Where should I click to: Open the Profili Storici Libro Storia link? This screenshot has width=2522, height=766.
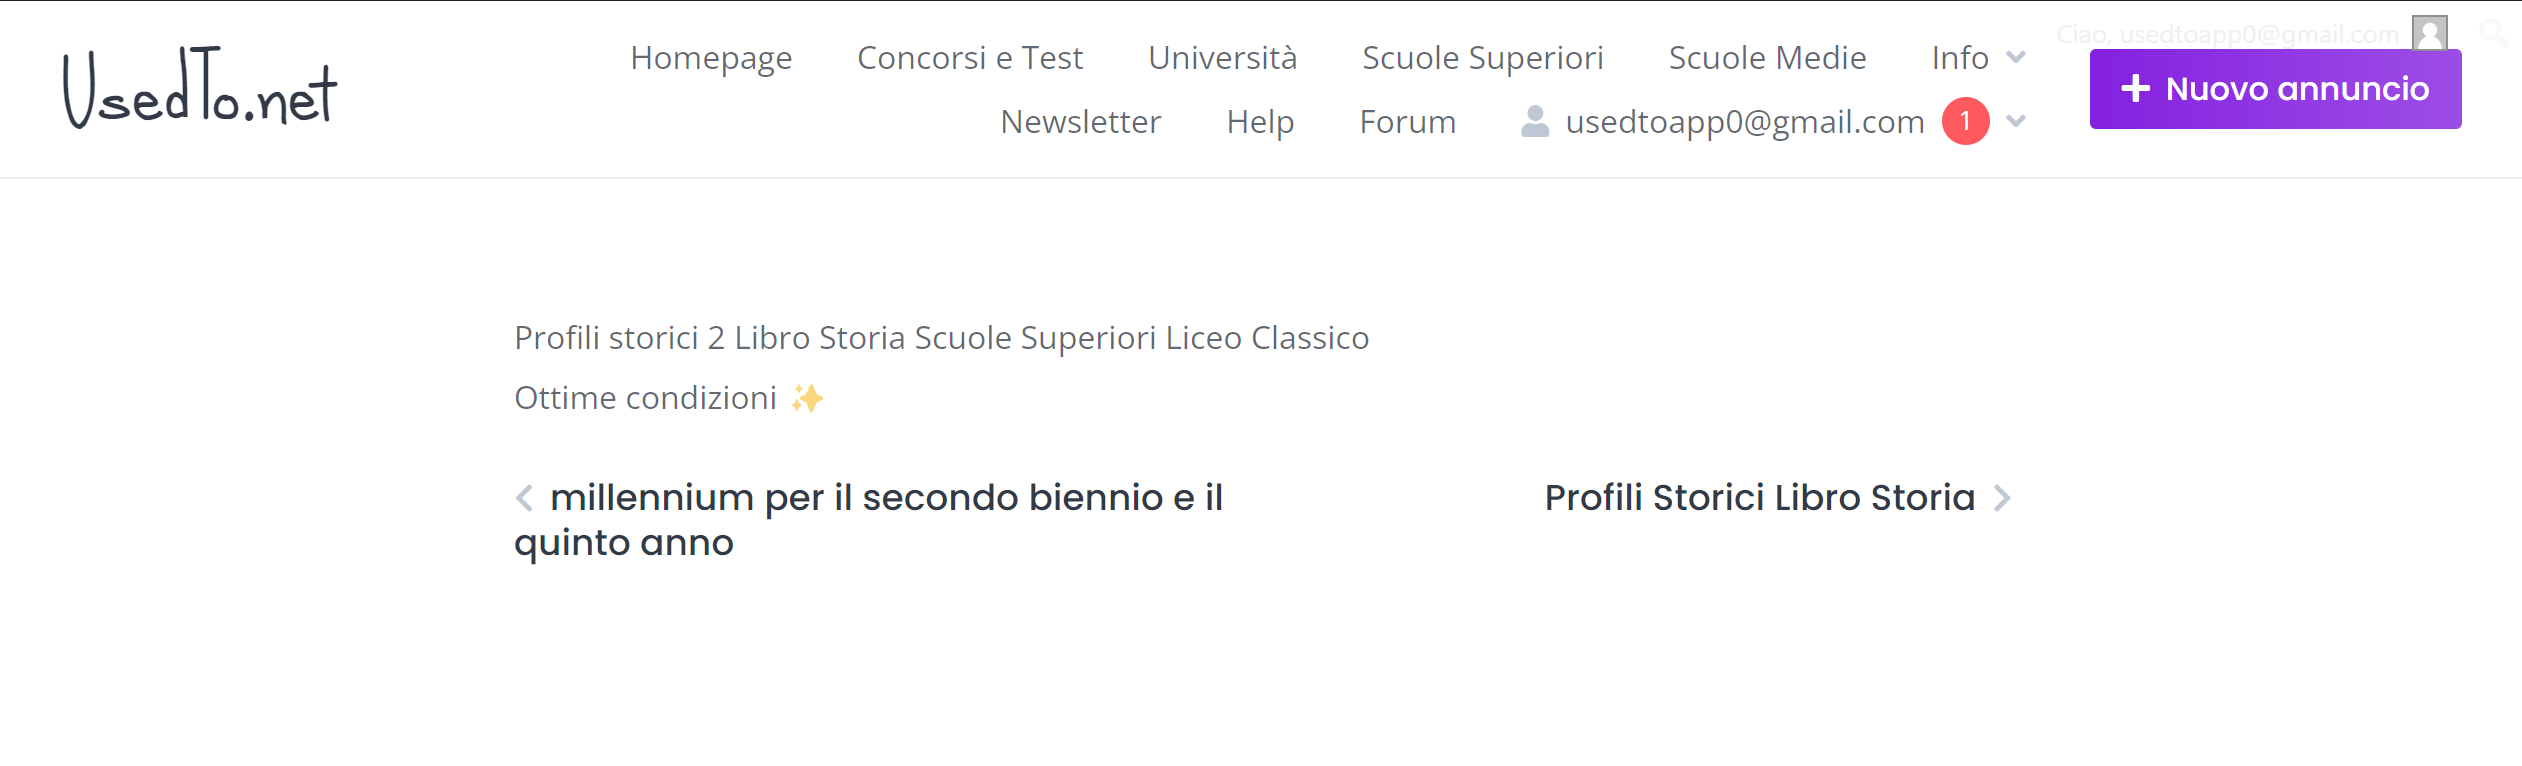point(1760,498)
